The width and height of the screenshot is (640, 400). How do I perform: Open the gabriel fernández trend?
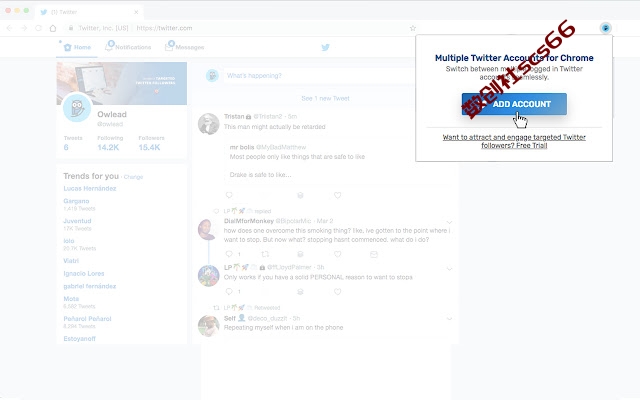click(x=90, y=286)
